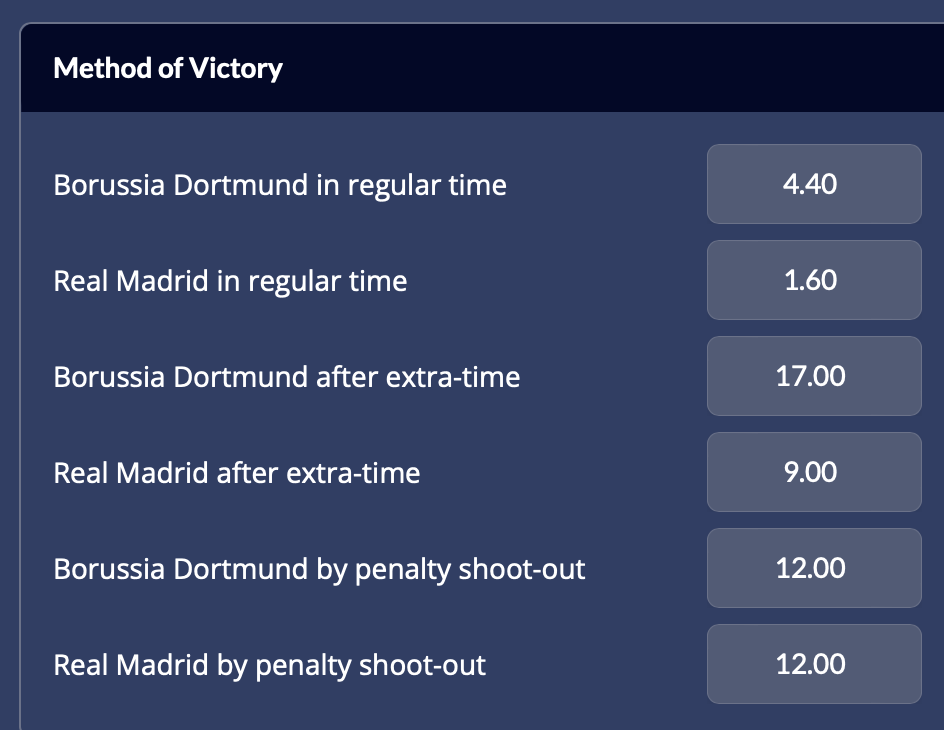The image size is (944, 730).
Task: Choose the lowest-priced odds button in the list
Action: (813, 280)
